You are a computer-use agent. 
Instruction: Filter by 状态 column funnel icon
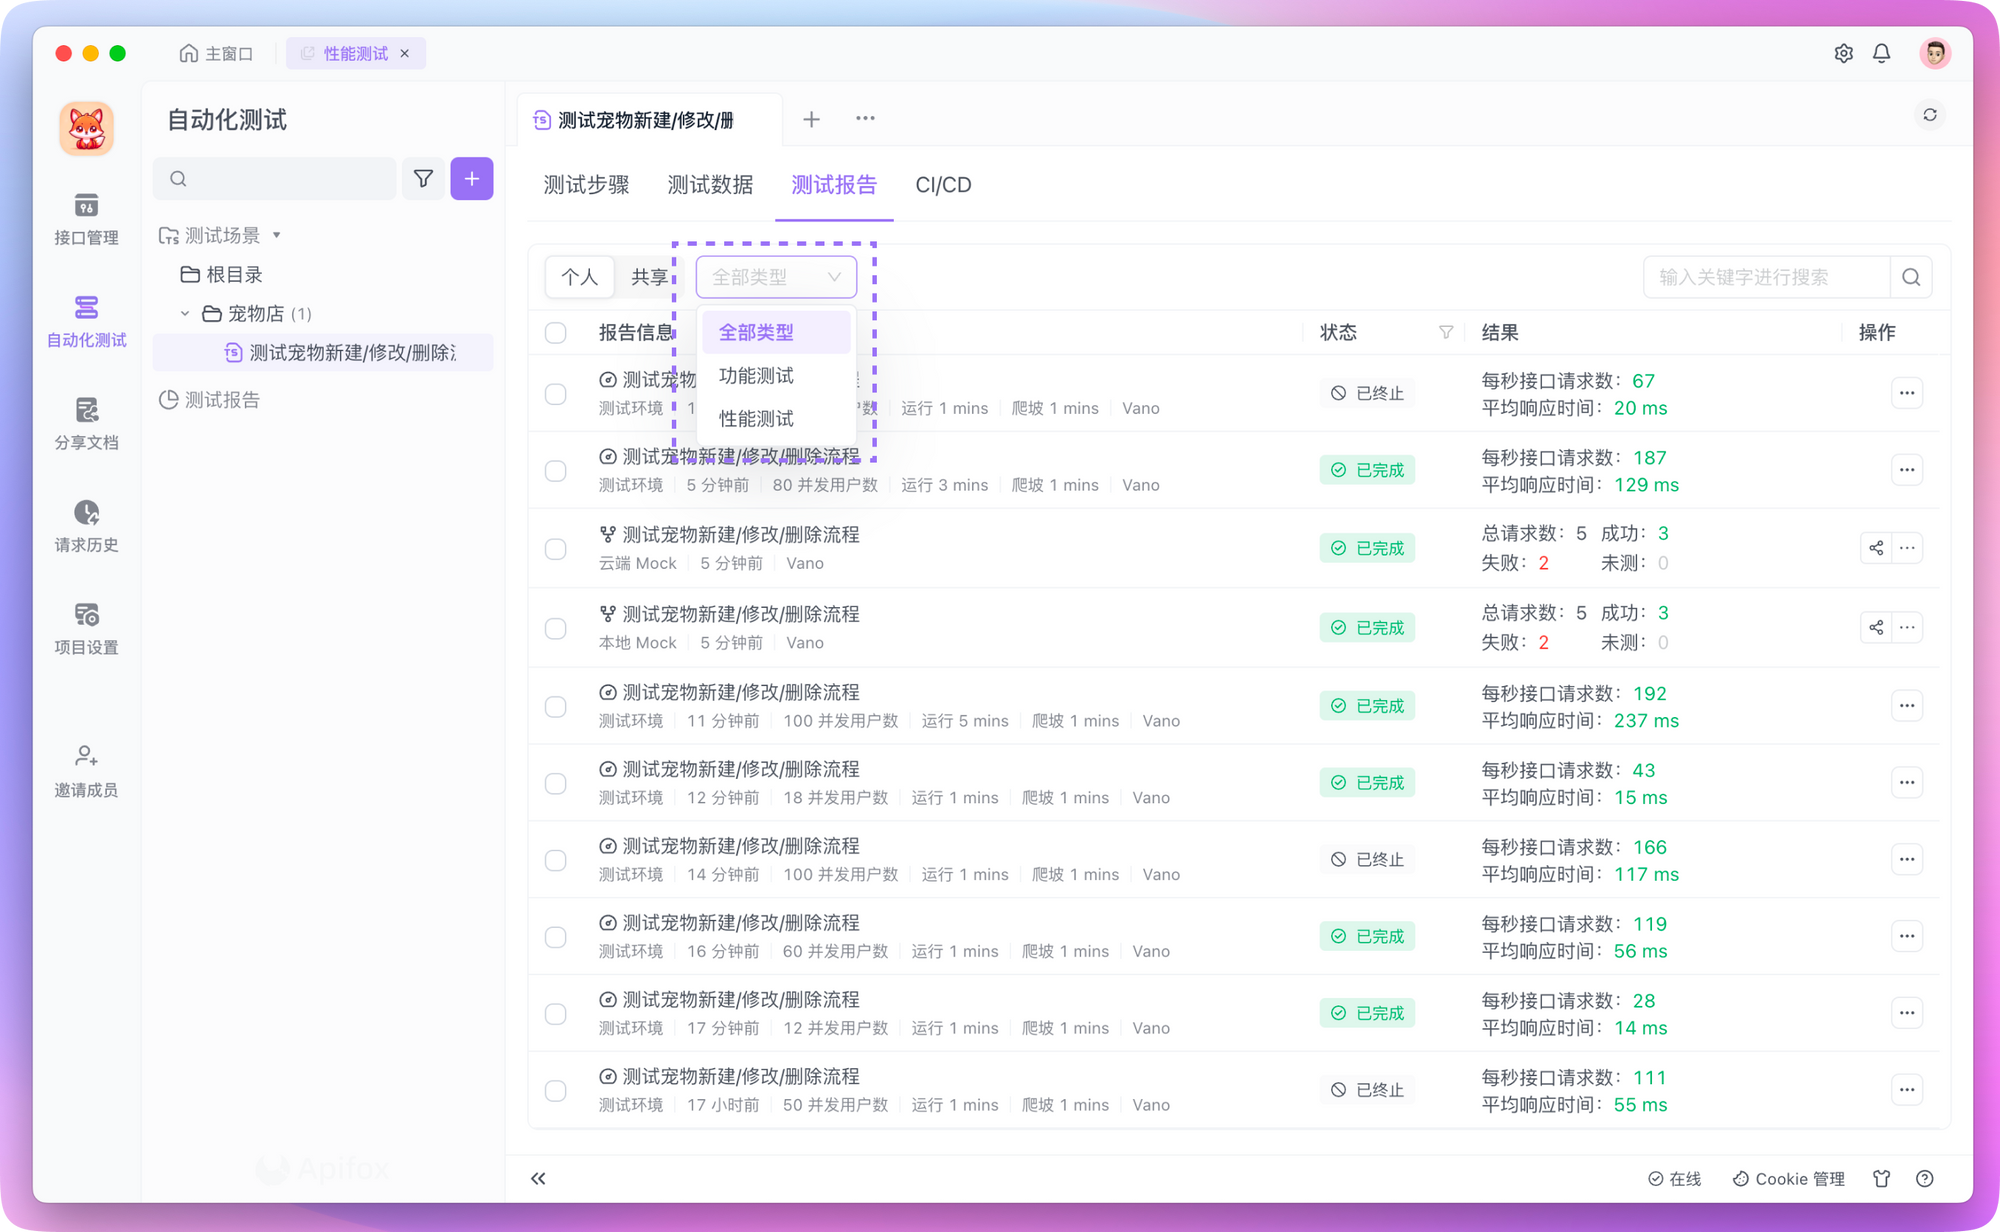1445,332
